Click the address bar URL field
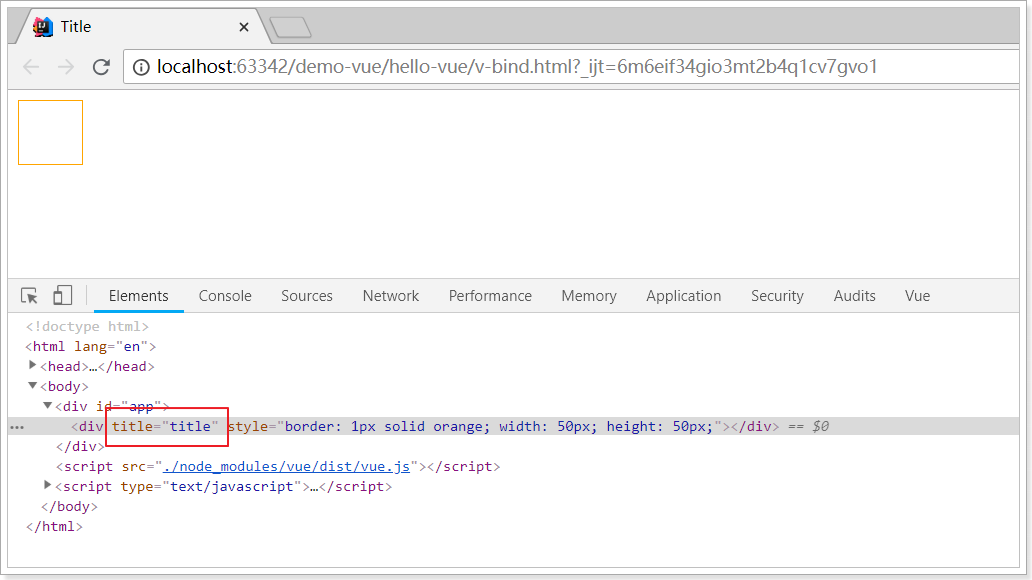 tap(571, 67)
